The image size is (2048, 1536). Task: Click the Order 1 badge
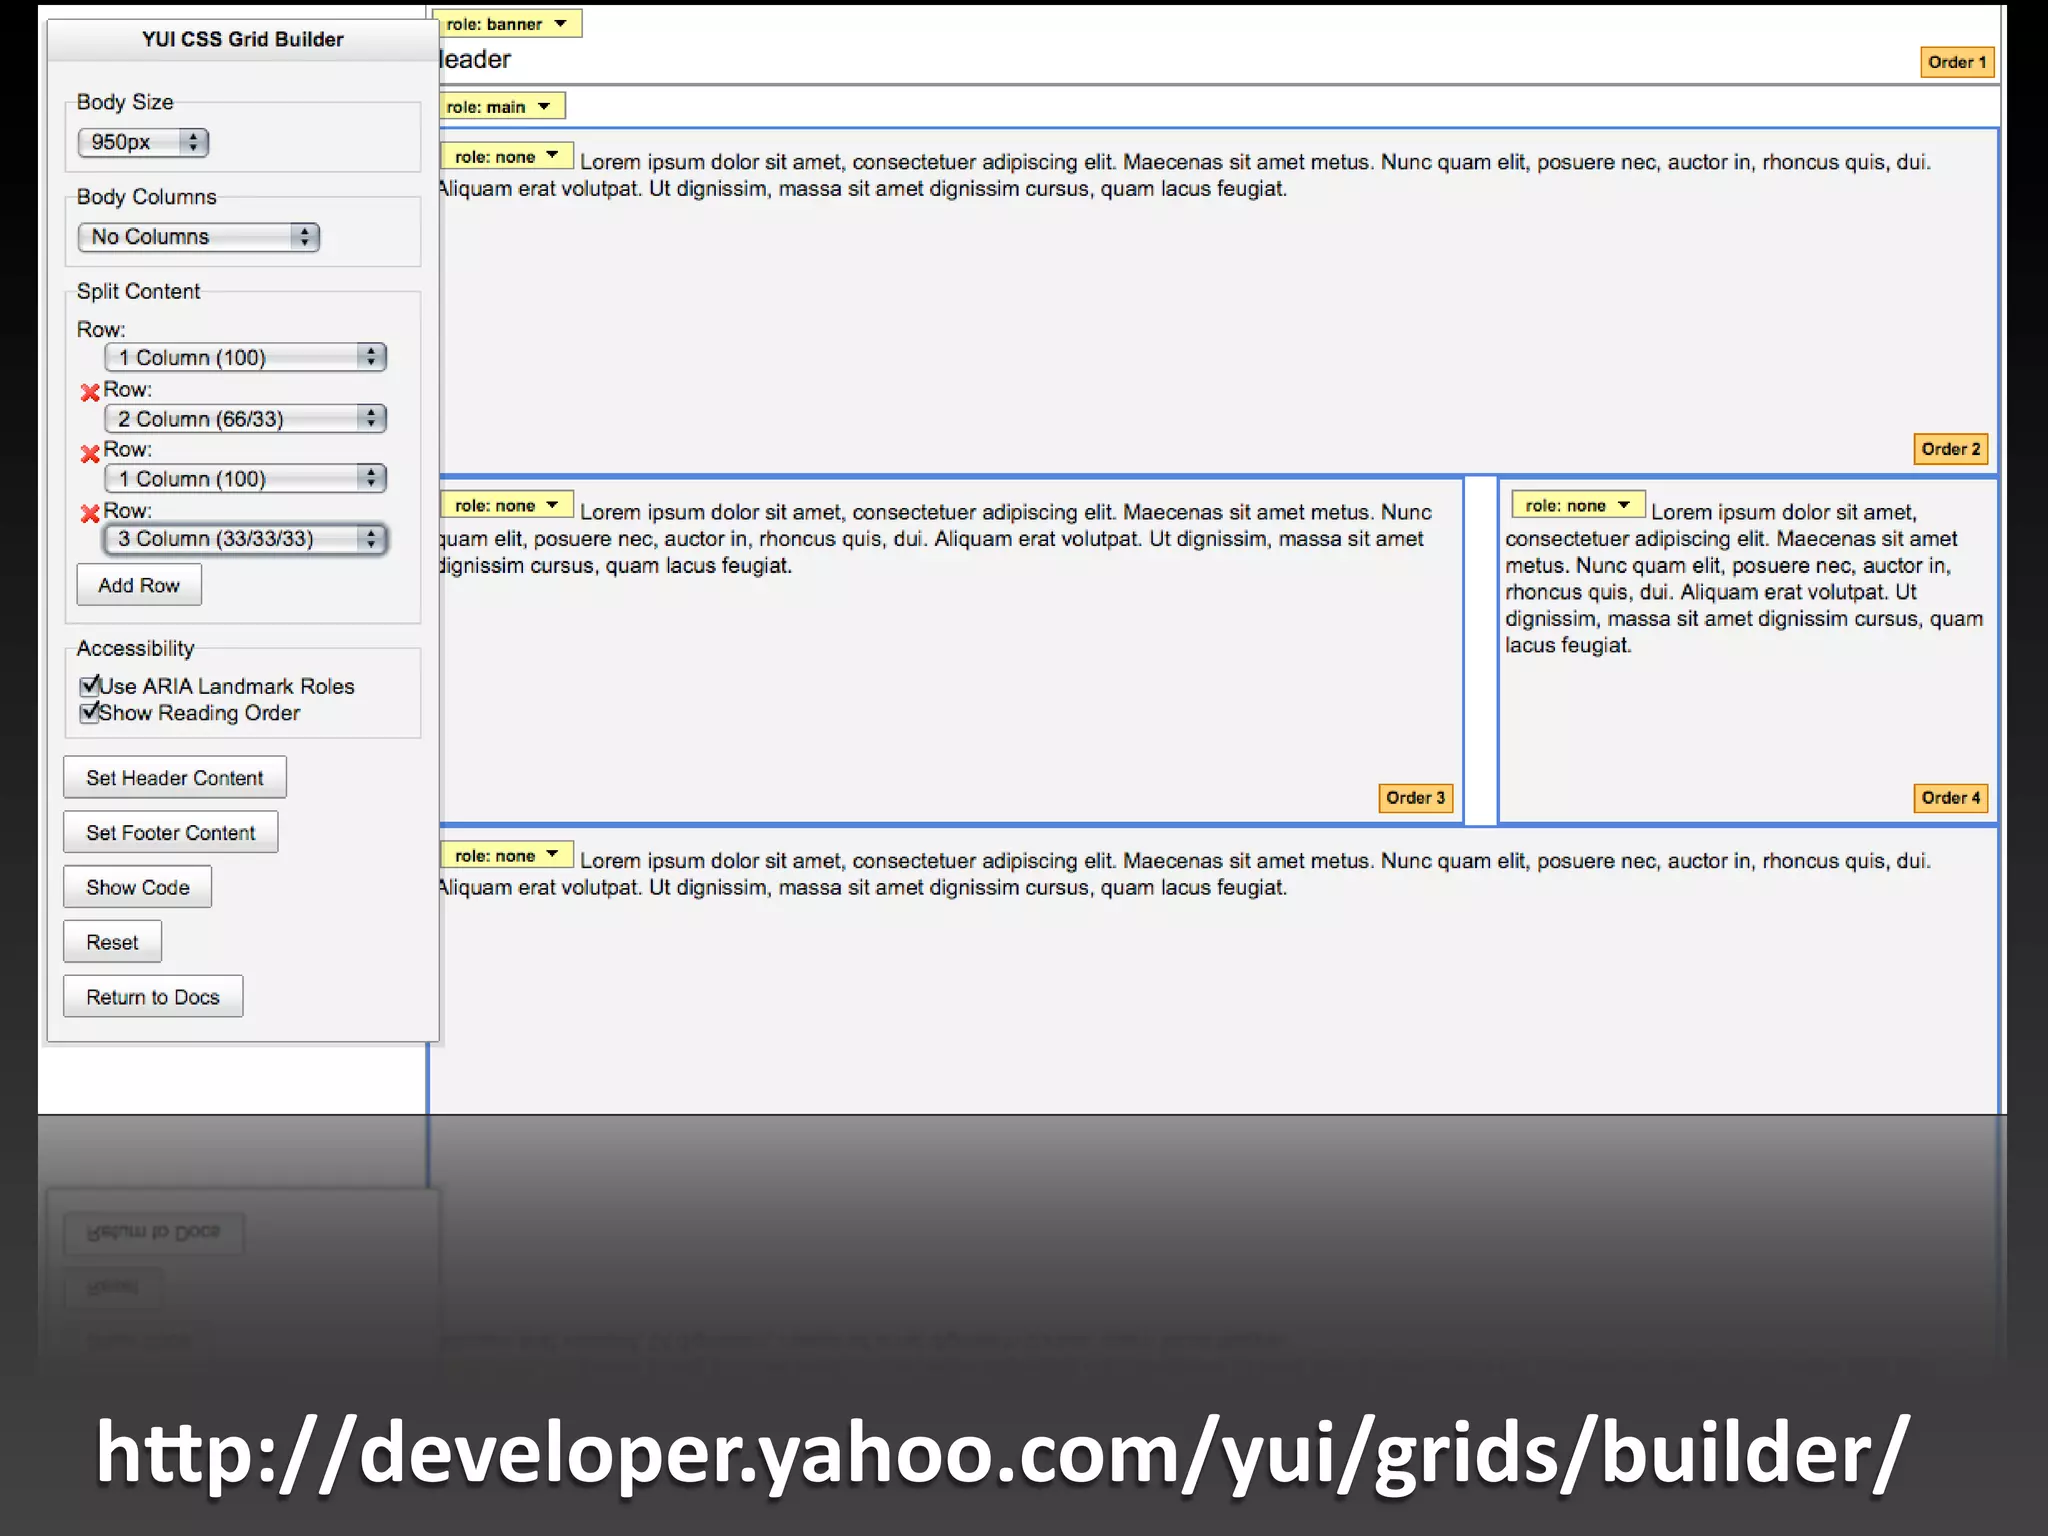[1957, 62]
